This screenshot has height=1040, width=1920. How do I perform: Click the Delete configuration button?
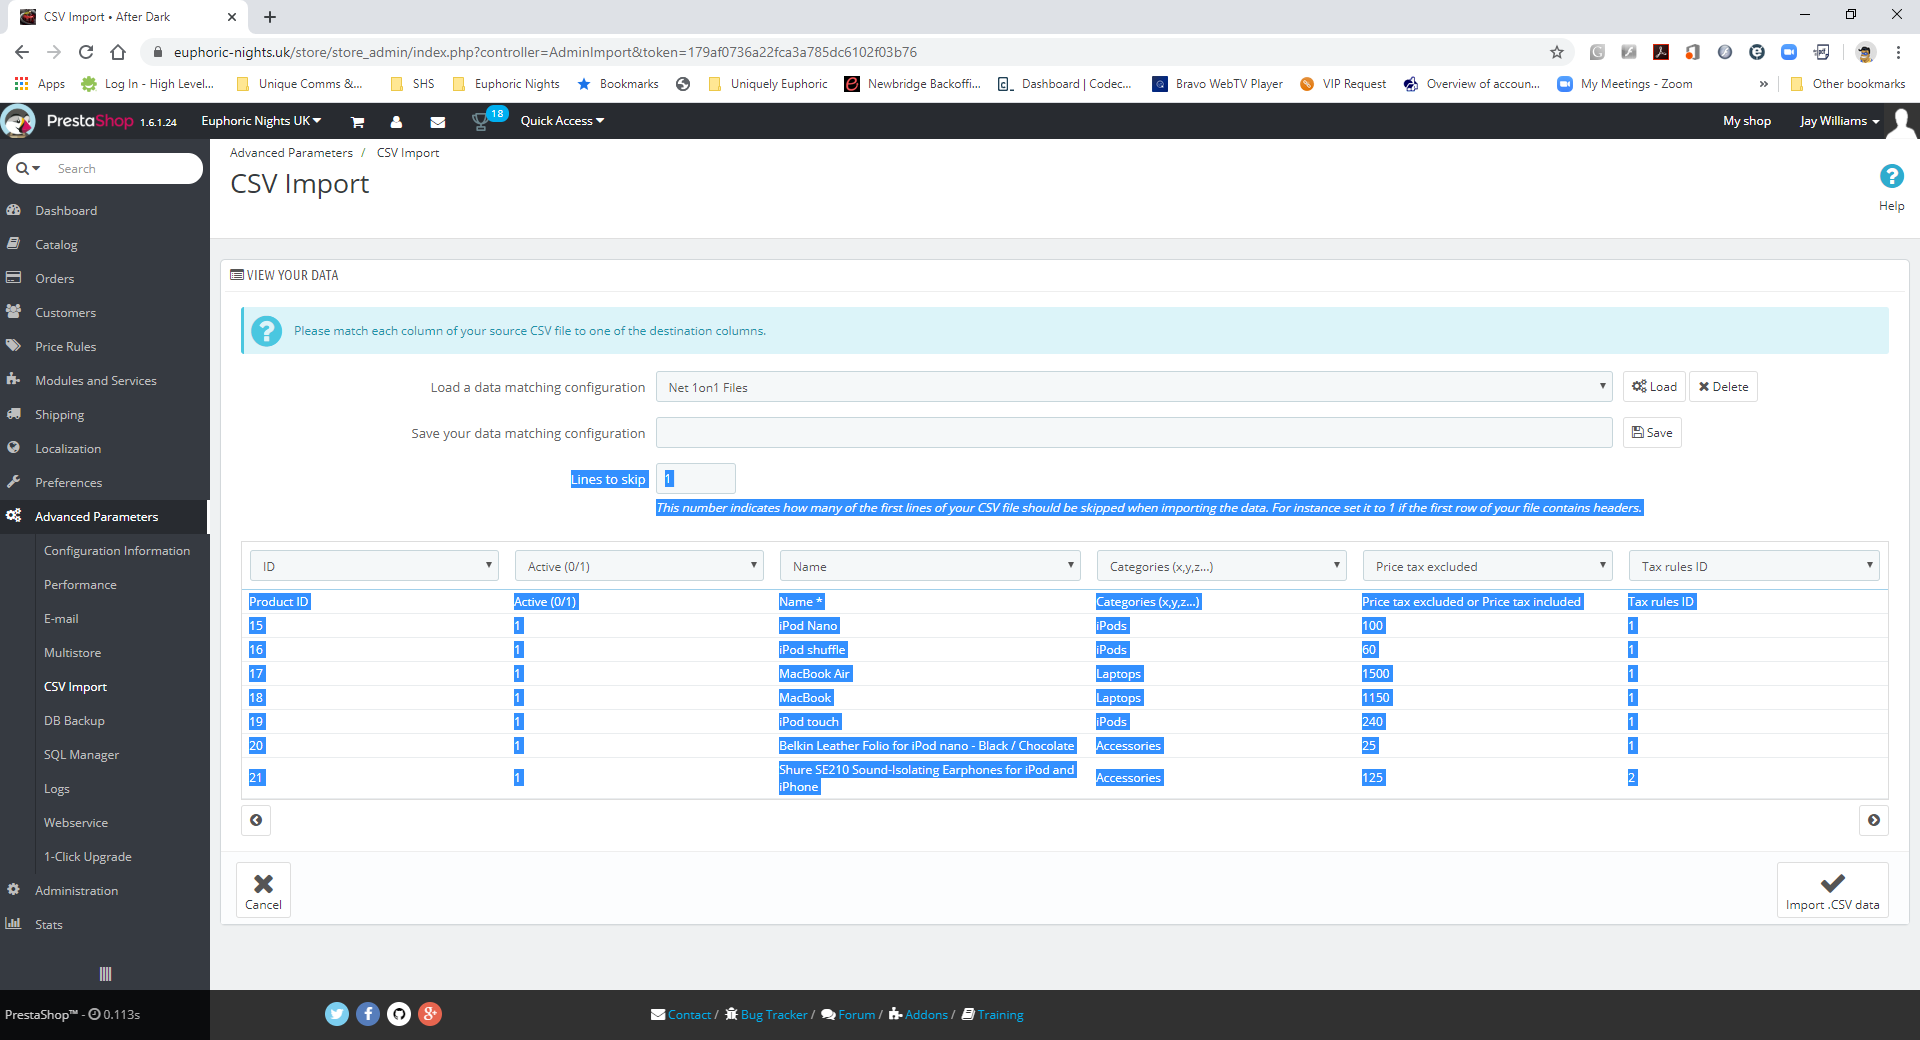tap(1723, 387)
